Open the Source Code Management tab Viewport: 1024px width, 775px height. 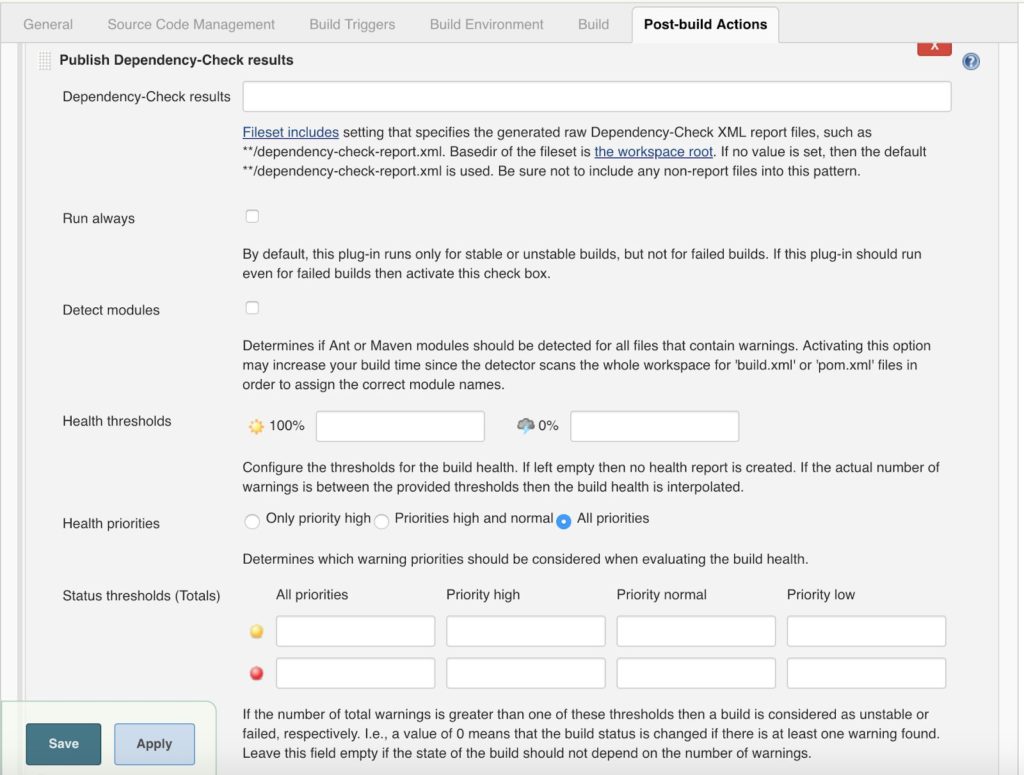[191, 24]
